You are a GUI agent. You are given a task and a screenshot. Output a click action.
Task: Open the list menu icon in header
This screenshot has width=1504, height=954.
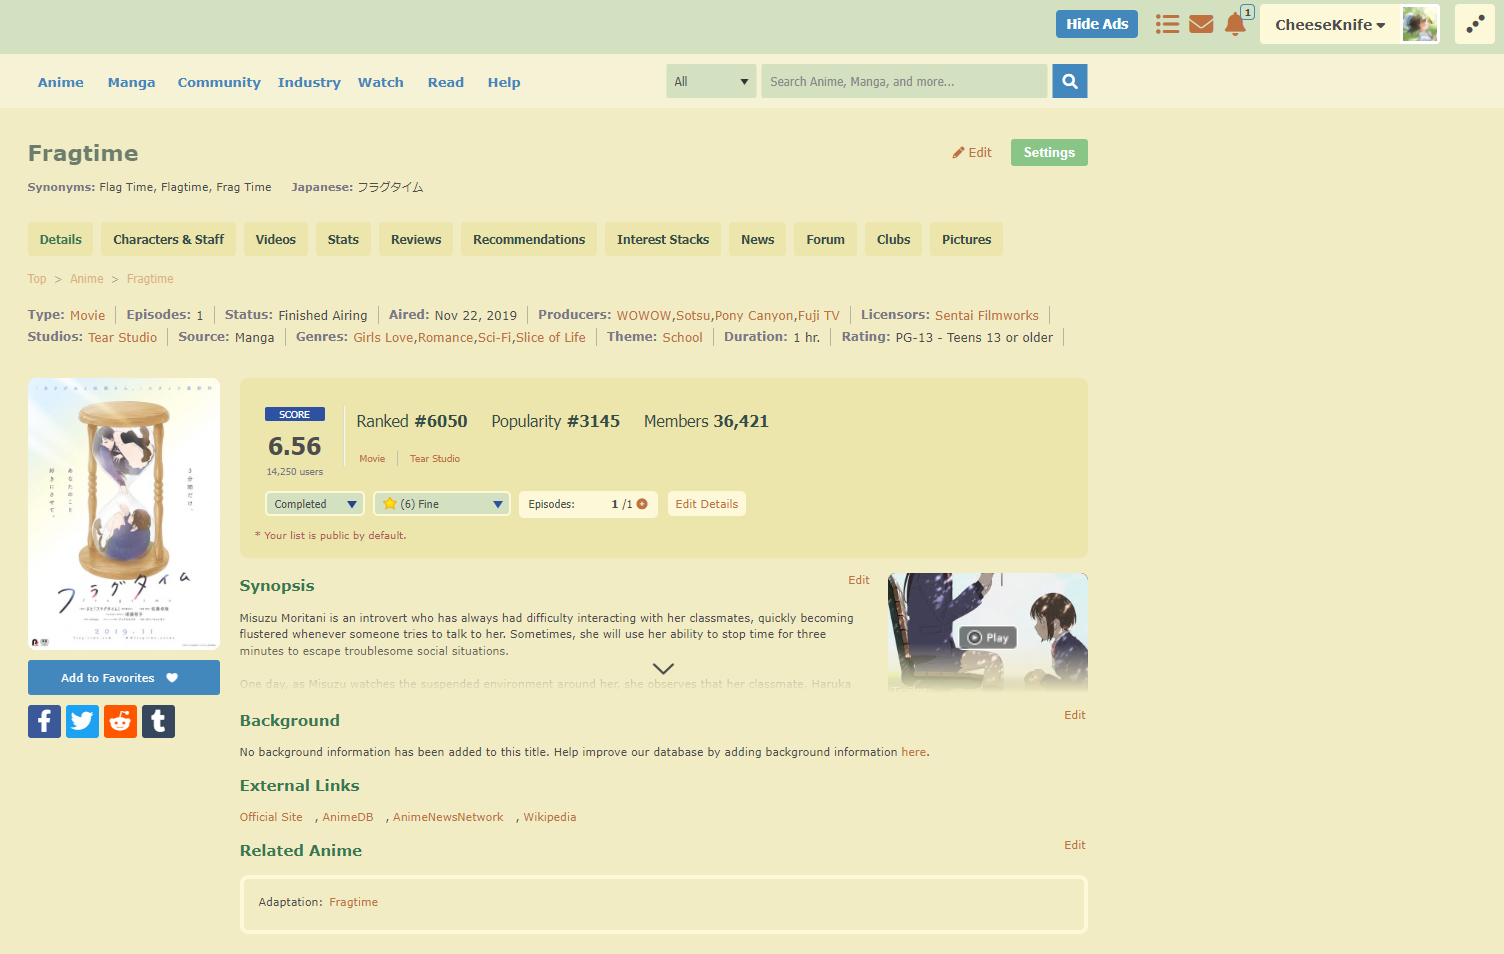1167,24
